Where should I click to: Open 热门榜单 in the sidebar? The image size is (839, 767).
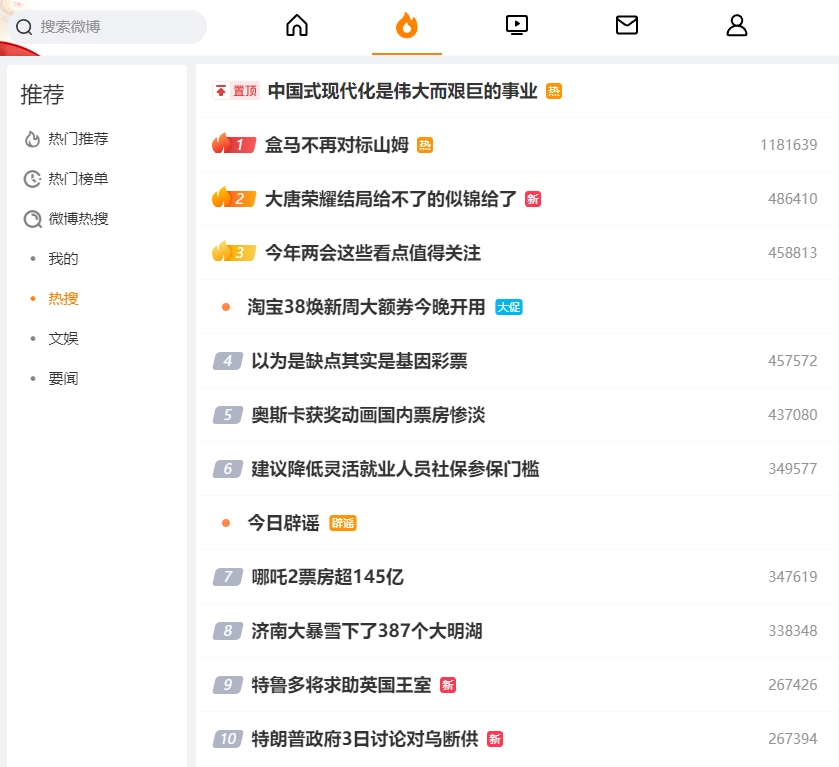click(x=79, y=179)
